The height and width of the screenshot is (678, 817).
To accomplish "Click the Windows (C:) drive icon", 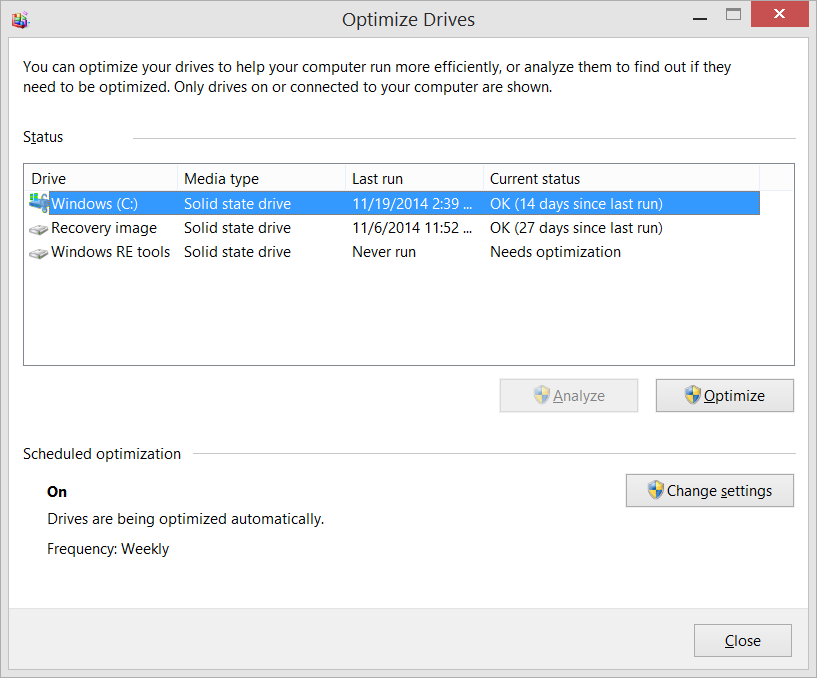I will (39, 203).
